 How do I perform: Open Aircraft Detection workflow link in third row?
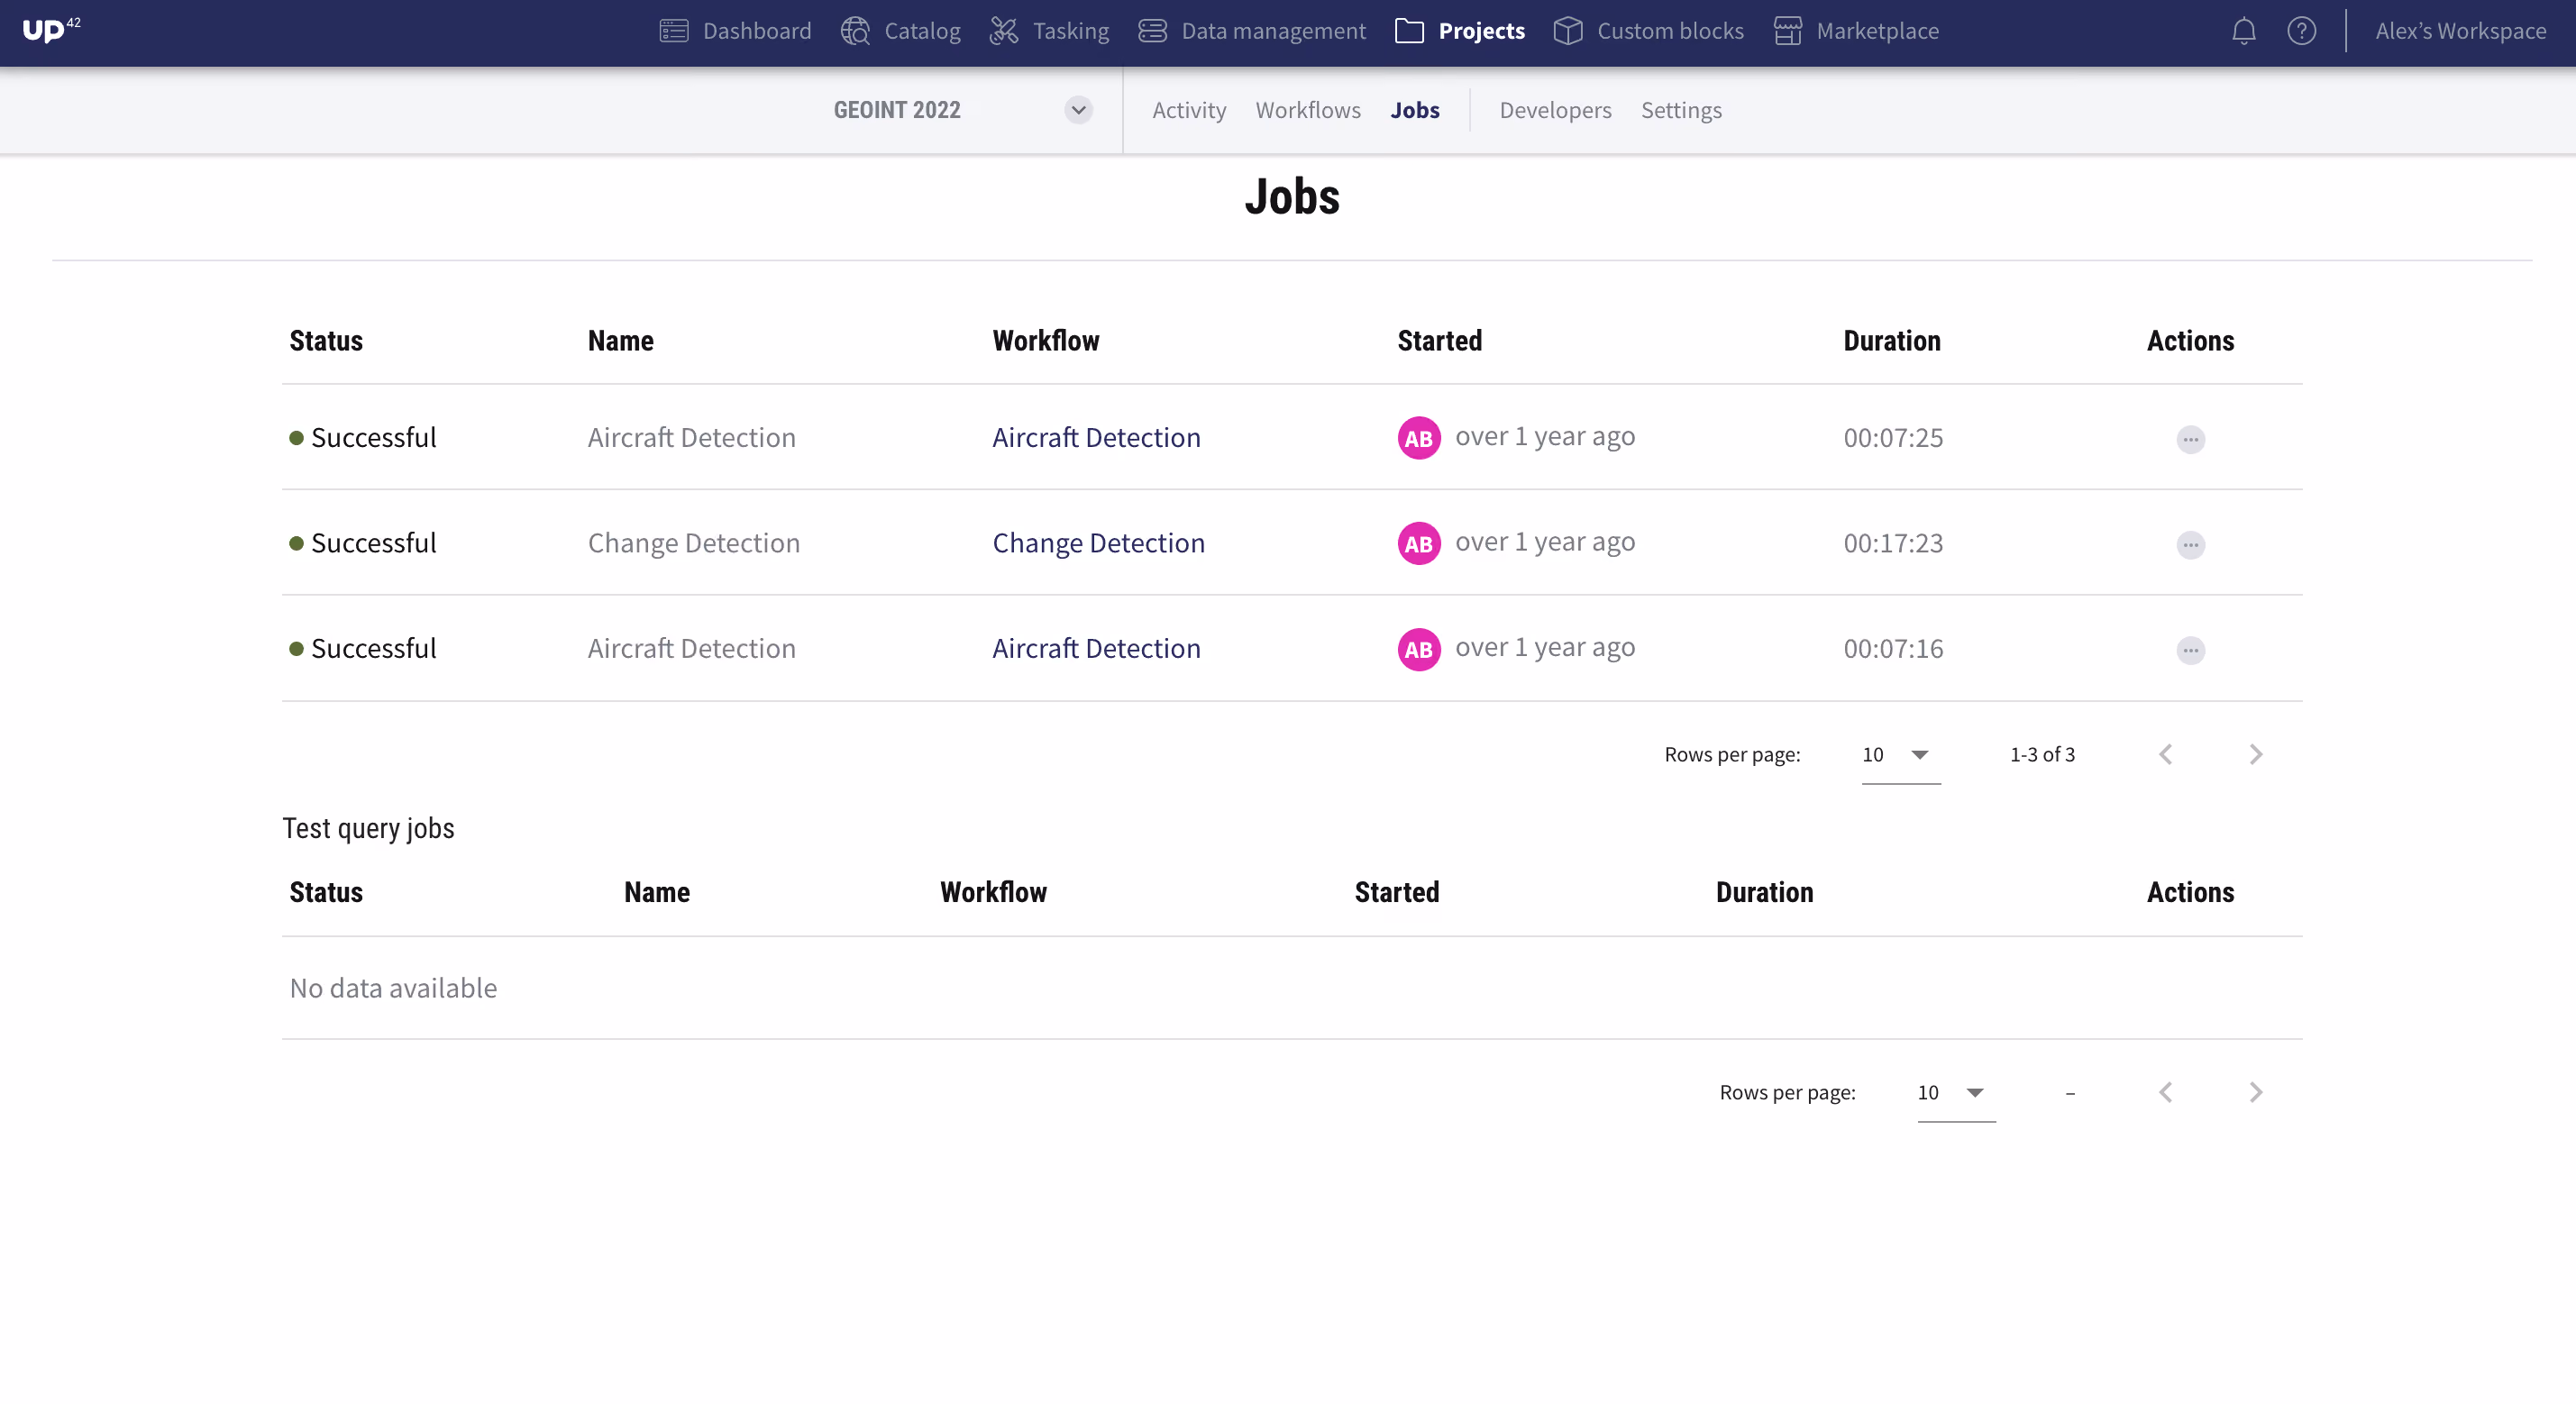click(x=1096, y=649)
